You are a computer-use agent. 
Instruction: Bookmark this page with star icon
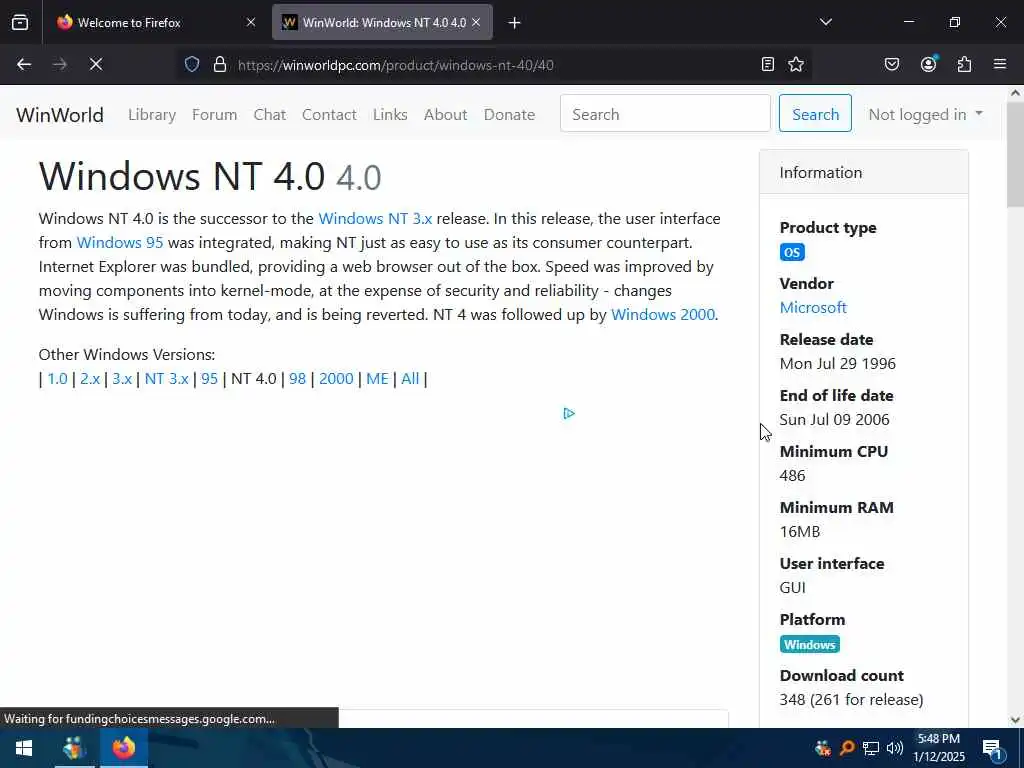tap(796, 65)
